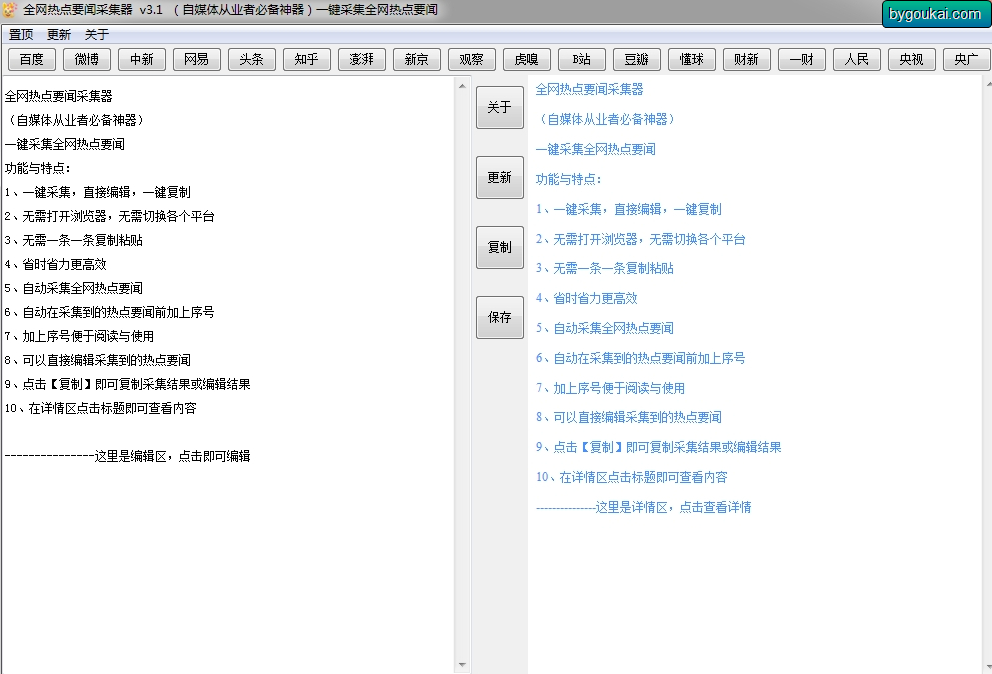
Task: Open blue link '7、加上序号便于阅读与使用'
Action: [611, 388]
